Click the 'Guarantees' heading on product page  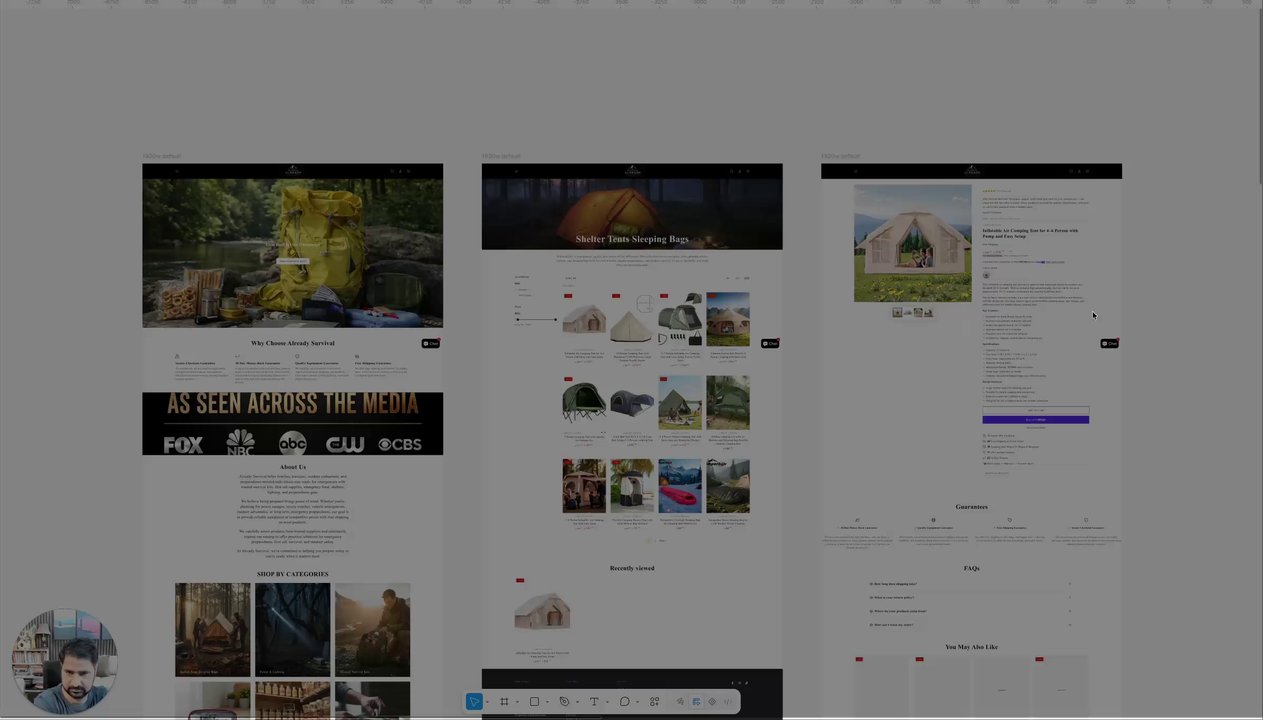[x=971, y=507]
